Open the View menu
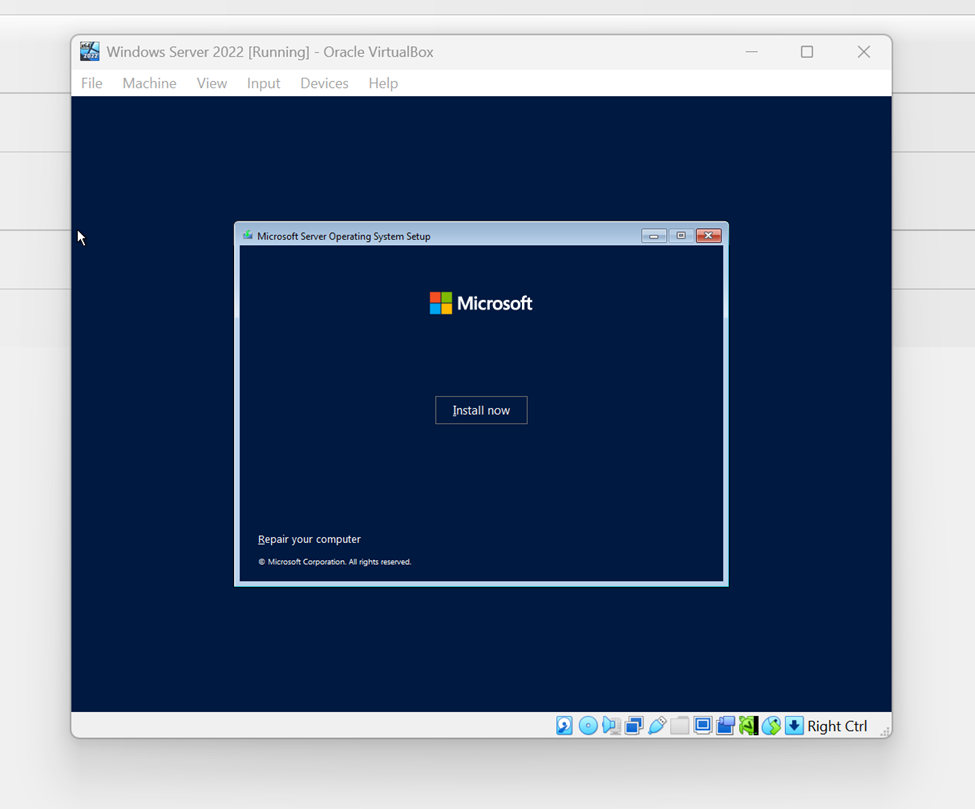Screen dimensions: 975x809 coord(212,83)
